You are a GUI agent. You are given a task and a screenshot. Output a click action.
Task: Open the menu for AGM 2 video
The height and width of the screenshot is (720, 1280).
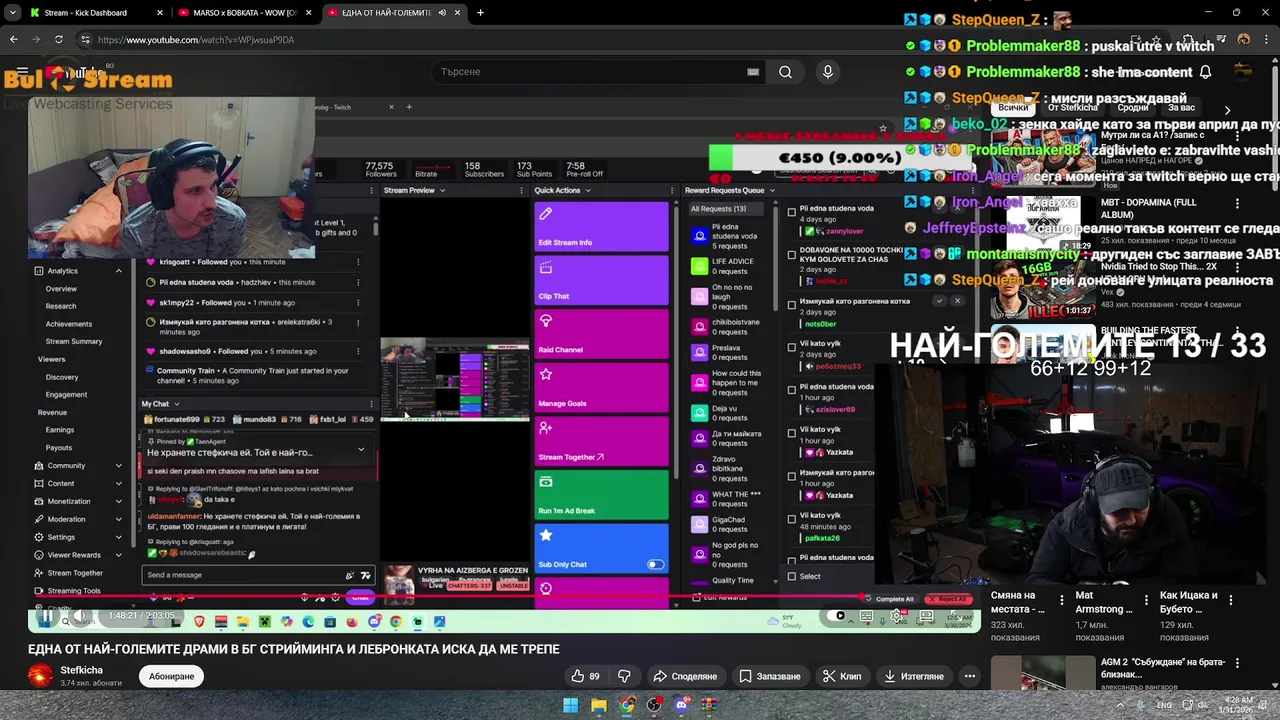pos(1237,663)
